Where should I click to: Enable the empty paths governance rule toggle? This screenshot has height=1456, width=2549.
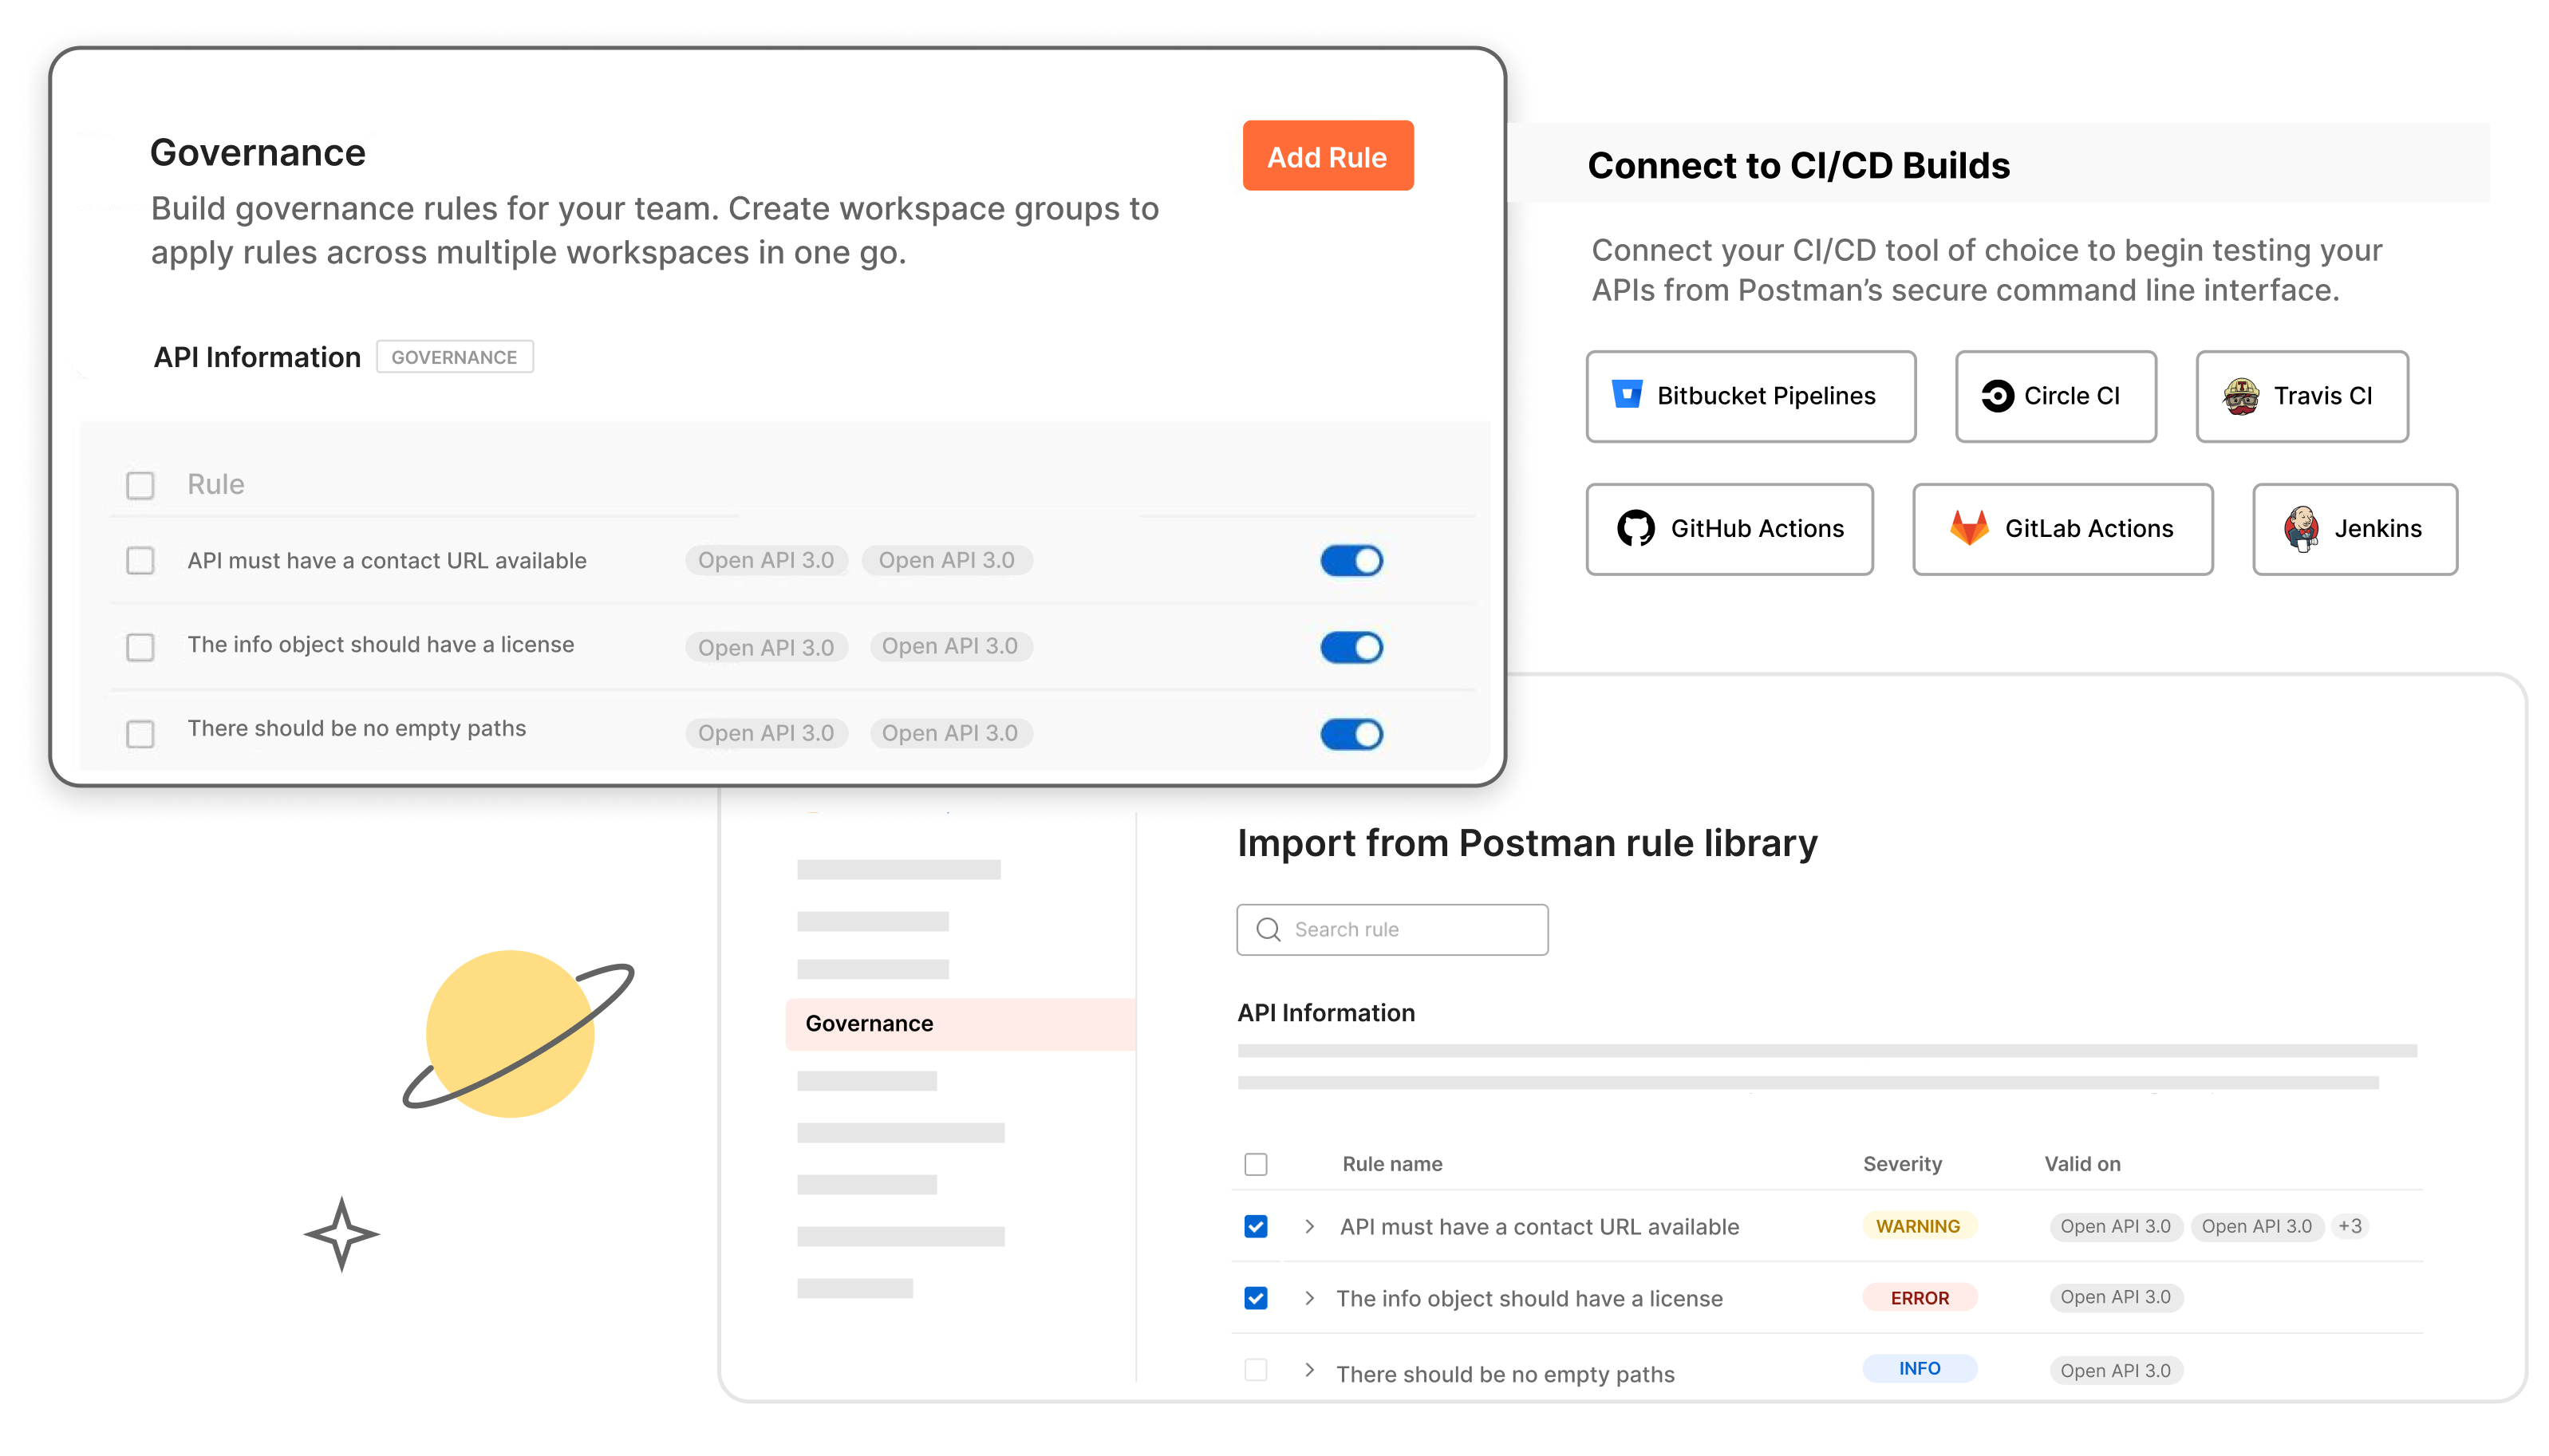point(1357,732)
